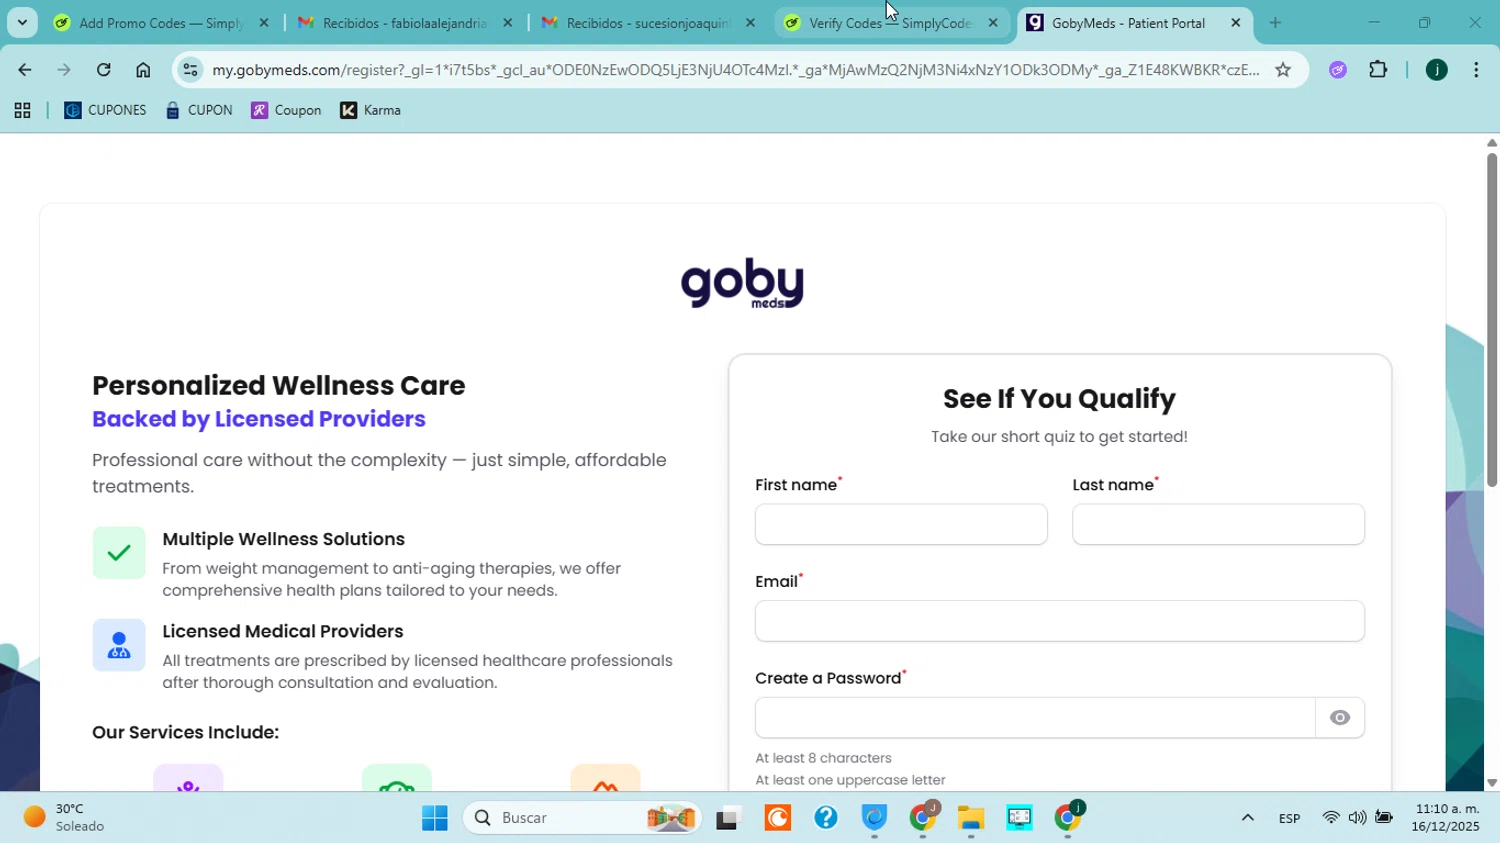The width and height of the screenshot is (1500, 843).
Task: Open the purple extension icon in toolbar
Action: coord(1338,70)
